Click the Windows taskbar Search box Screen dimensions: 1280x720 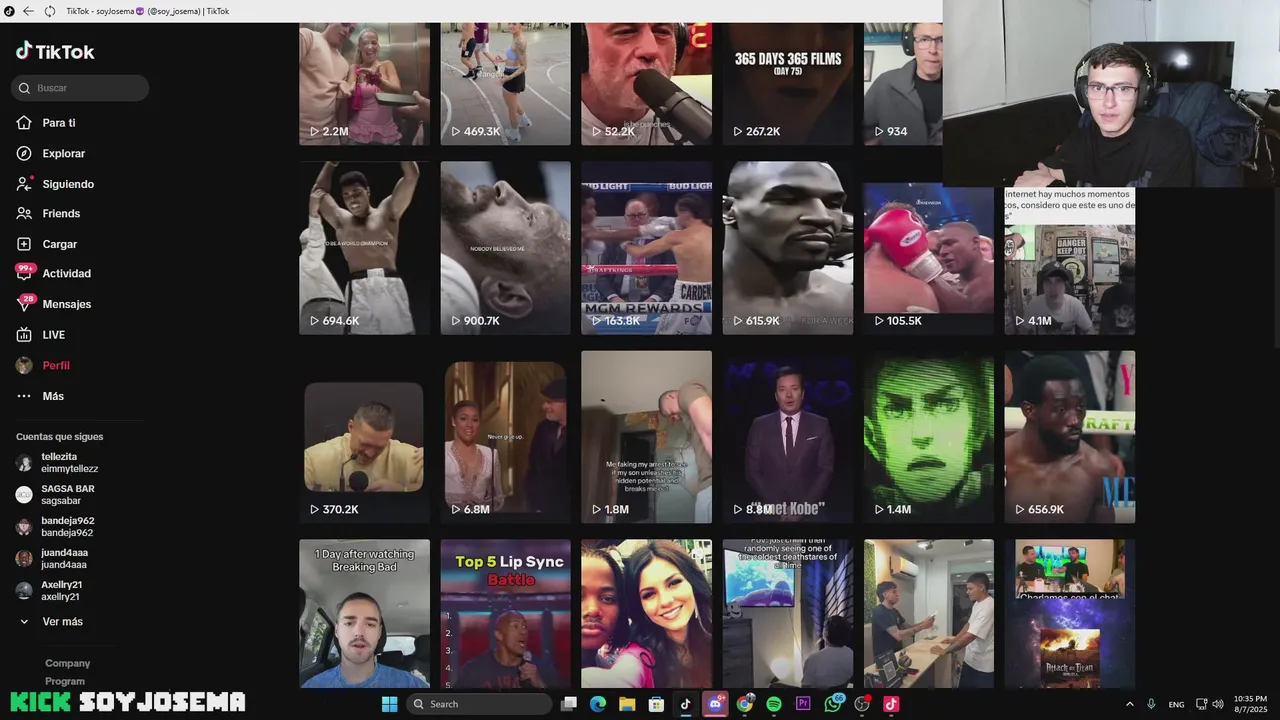[x=479, y=704]
